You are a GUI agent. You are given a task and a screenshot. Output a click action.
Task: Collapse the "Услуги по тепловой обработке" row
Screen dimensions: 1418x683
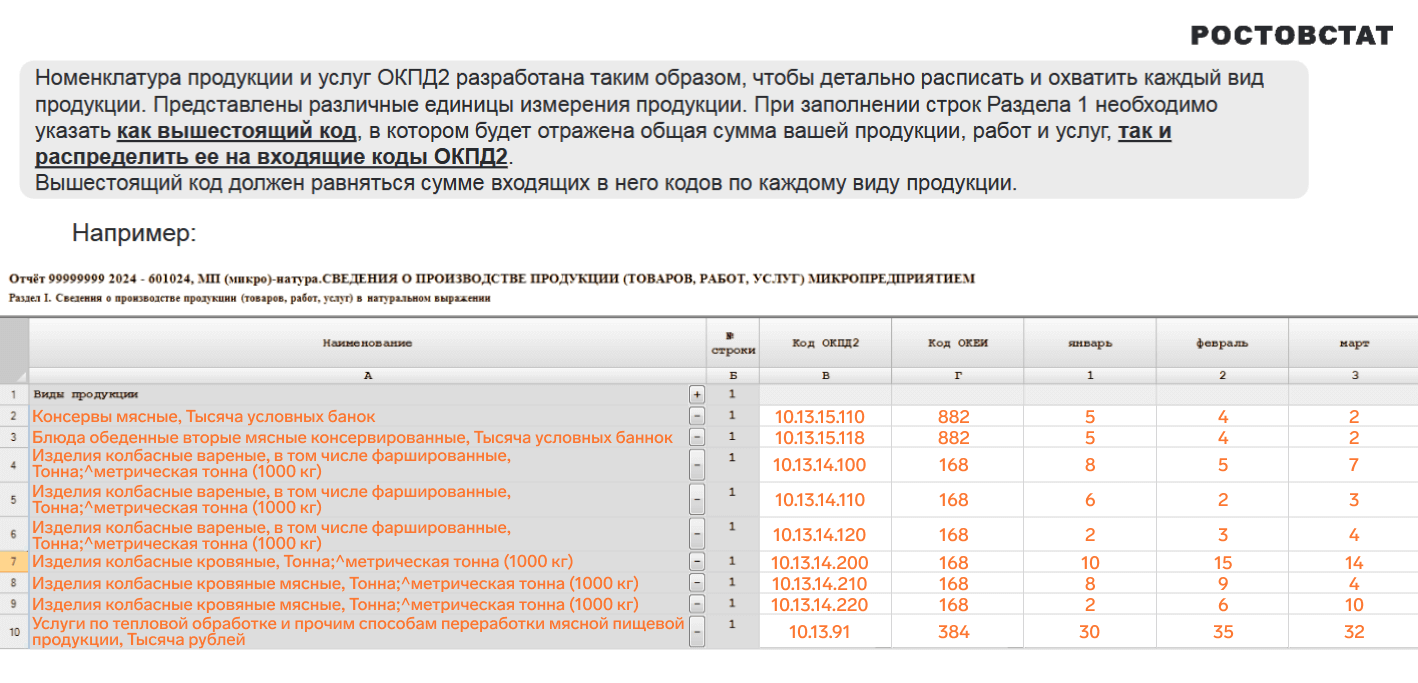697,631
